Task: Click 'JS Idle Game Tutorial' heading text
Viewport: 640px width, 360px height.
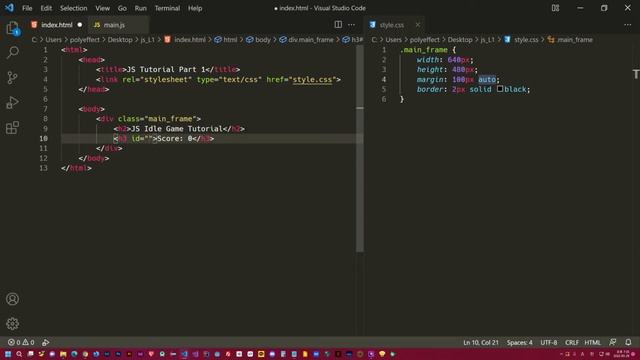Action: (x=176, y=129)
